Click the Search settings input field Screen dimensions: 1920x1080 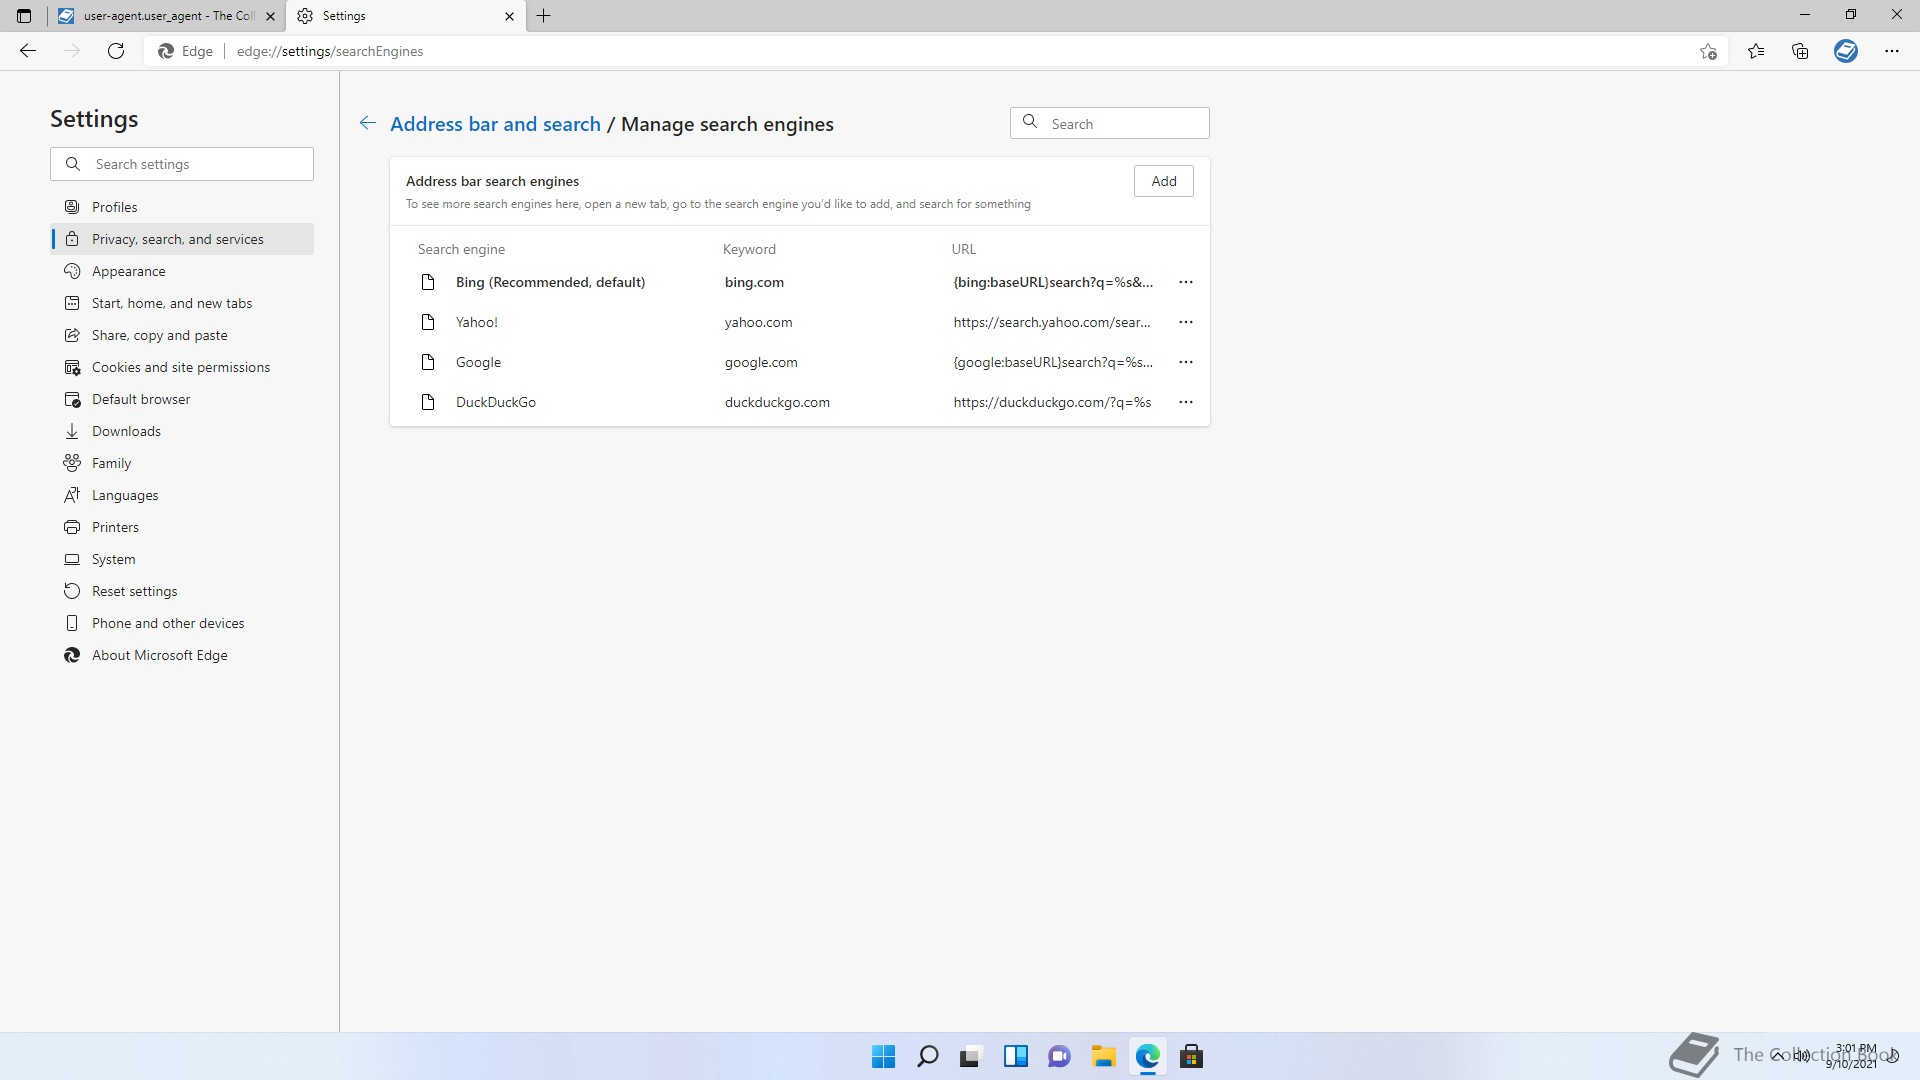(x=182, y=164)
